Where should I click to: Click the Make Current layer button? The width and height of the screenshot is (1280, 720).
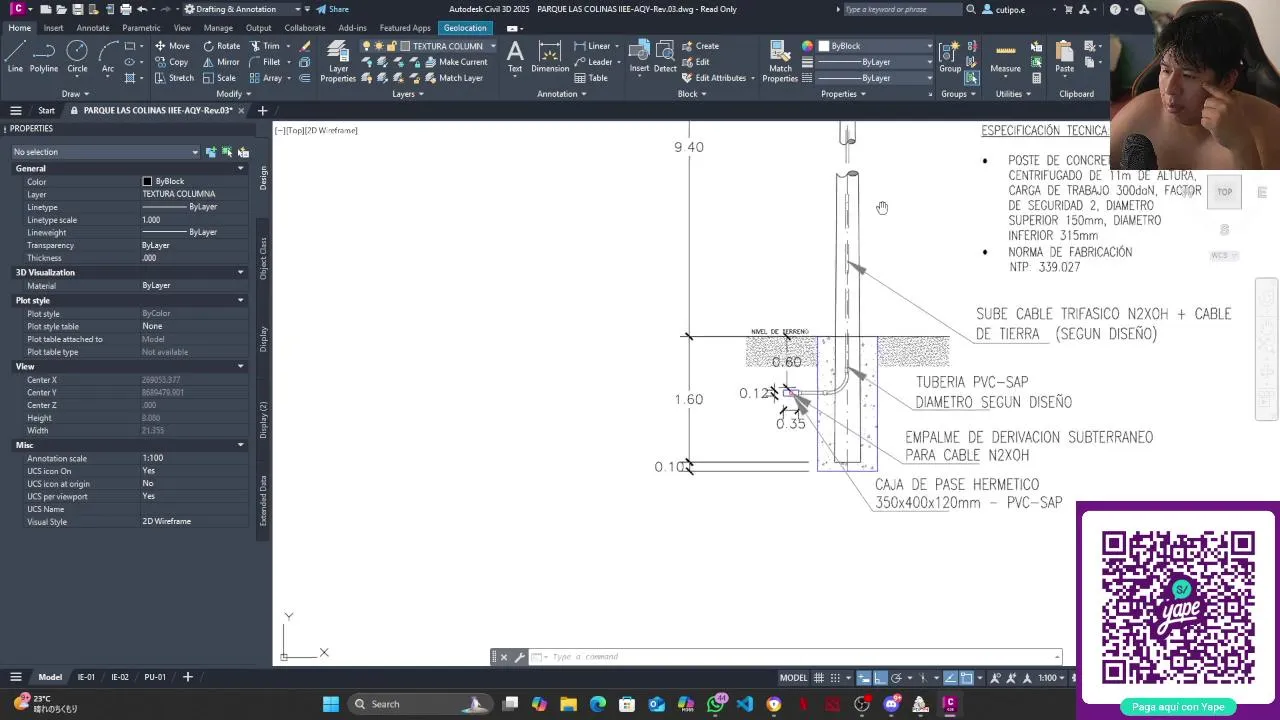456,62
